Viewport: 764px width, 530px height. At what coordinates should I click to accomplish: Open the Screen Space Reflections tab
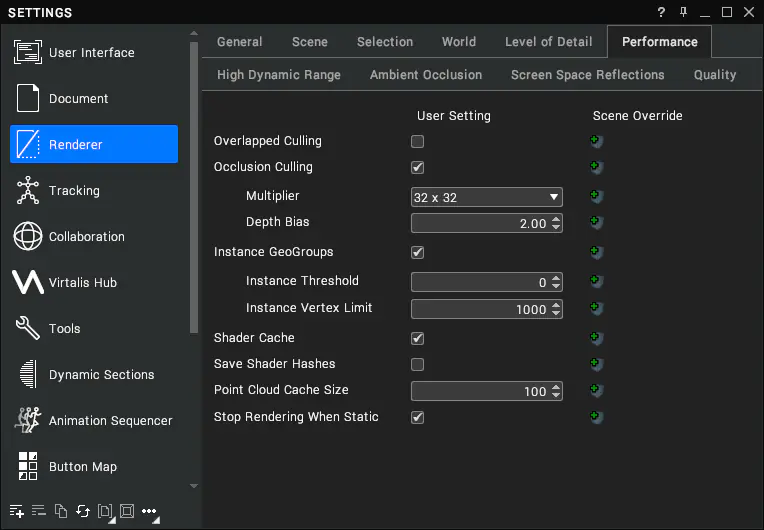coord(588,75)
